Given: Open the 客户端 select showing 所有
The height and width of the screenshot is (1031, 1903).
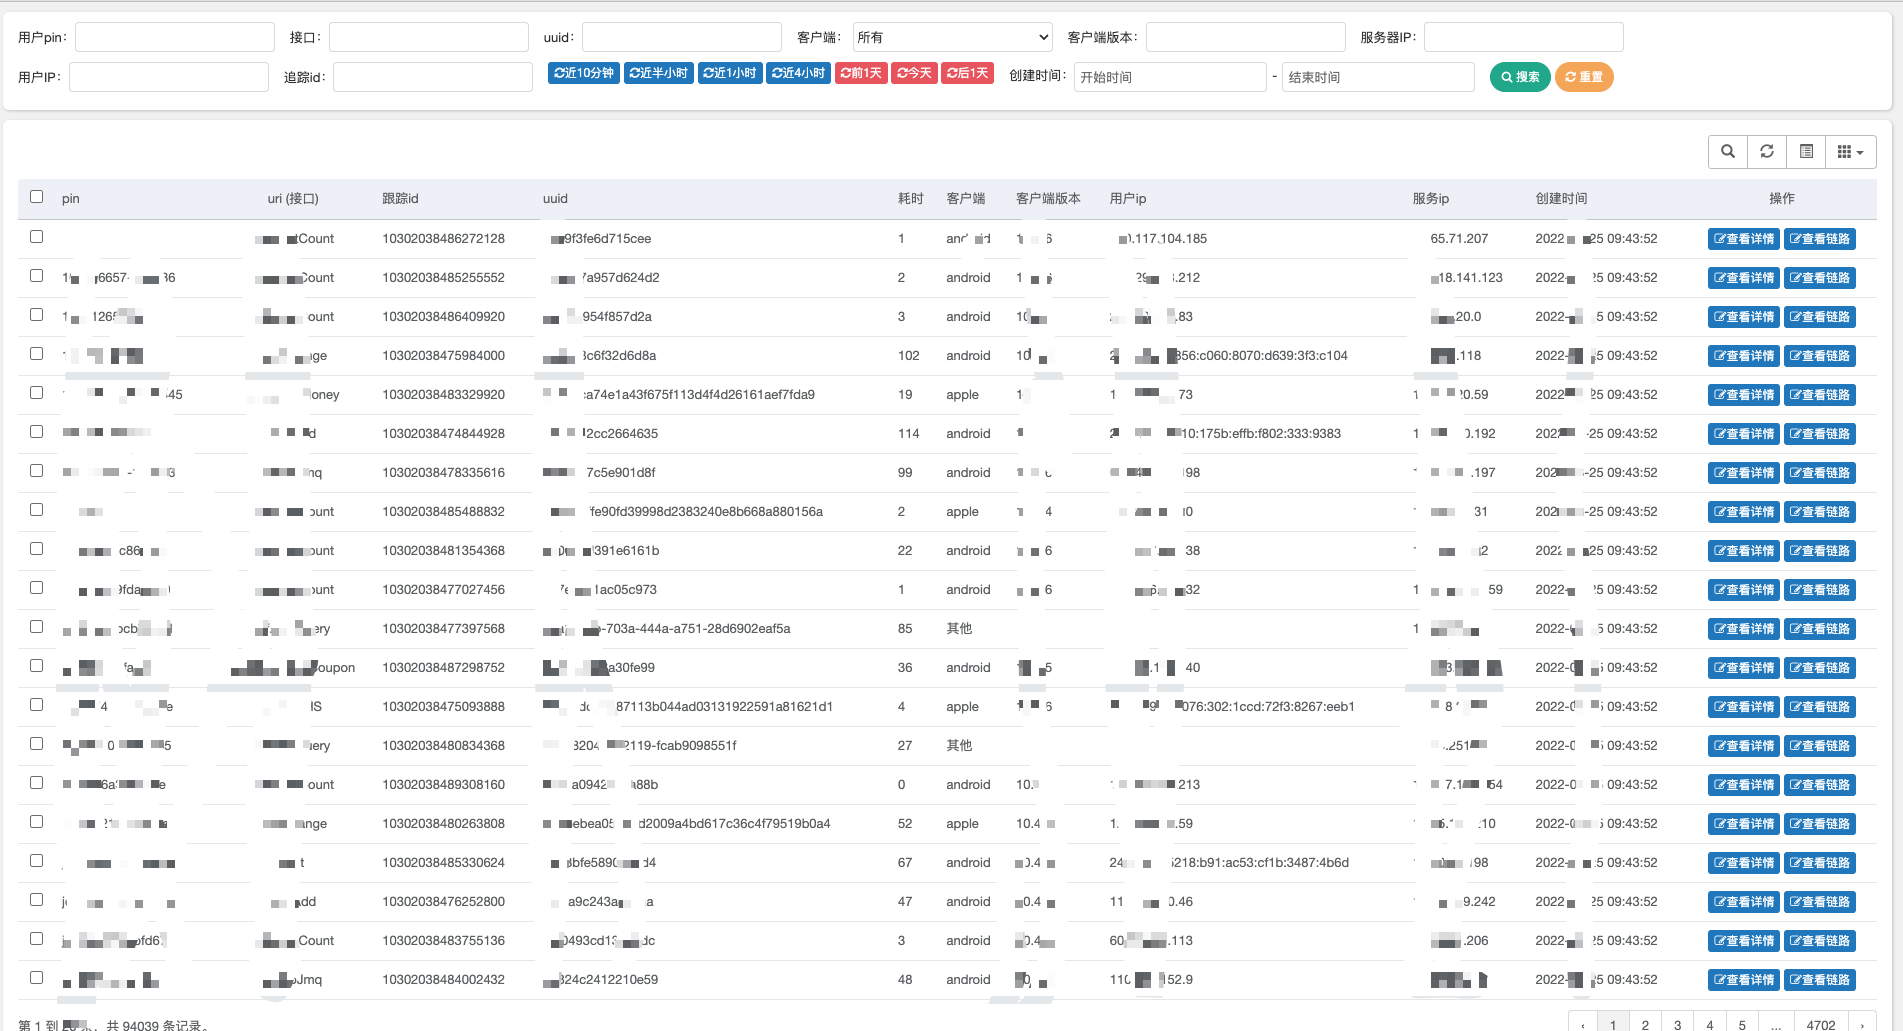Looking at the screenshot, I should (x=953, y=37).
